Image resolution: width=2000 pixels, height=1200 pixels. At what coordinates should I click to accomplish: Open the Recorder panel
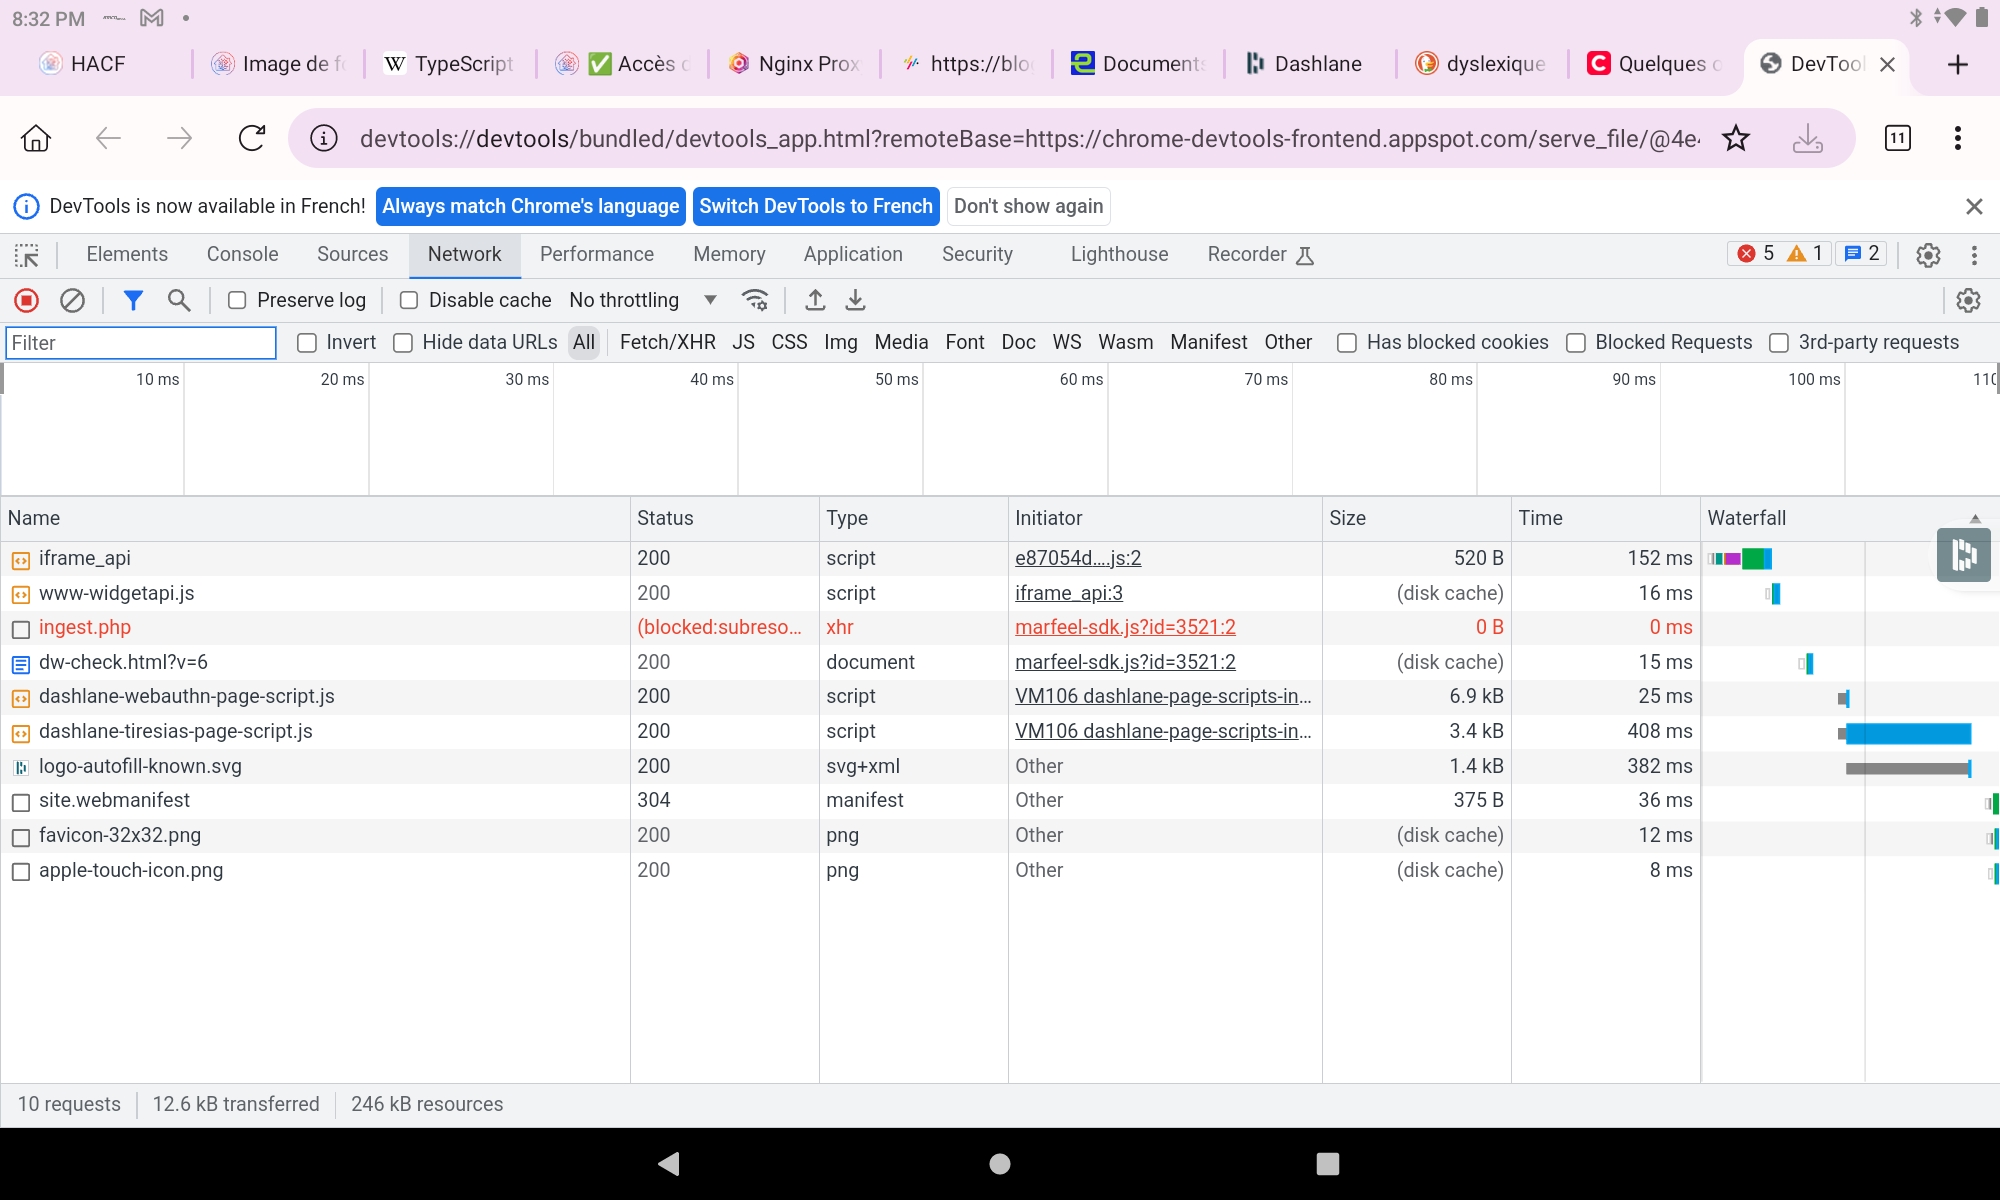coord(1260,254)
